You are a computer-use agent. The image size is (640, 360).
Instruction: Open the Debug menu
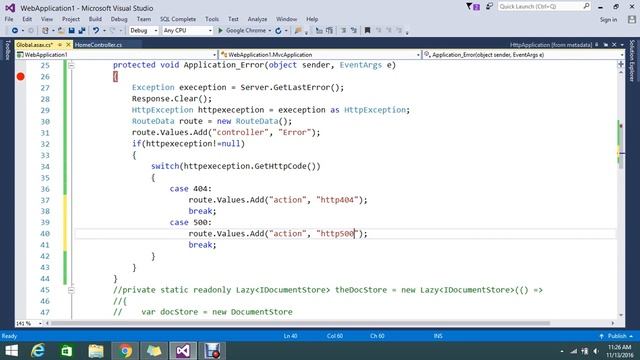[119, 19]
